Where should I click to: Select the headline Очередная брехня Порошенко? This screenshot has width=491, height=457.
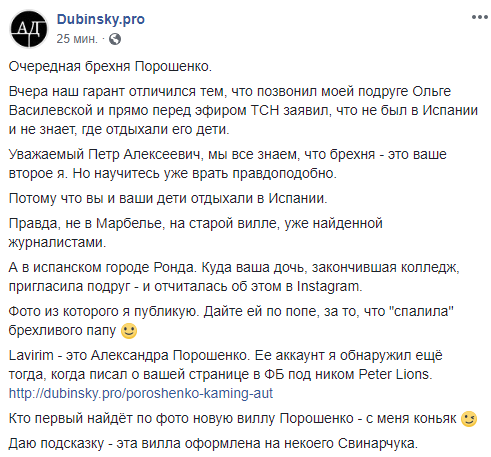click(x=110, y=66)
